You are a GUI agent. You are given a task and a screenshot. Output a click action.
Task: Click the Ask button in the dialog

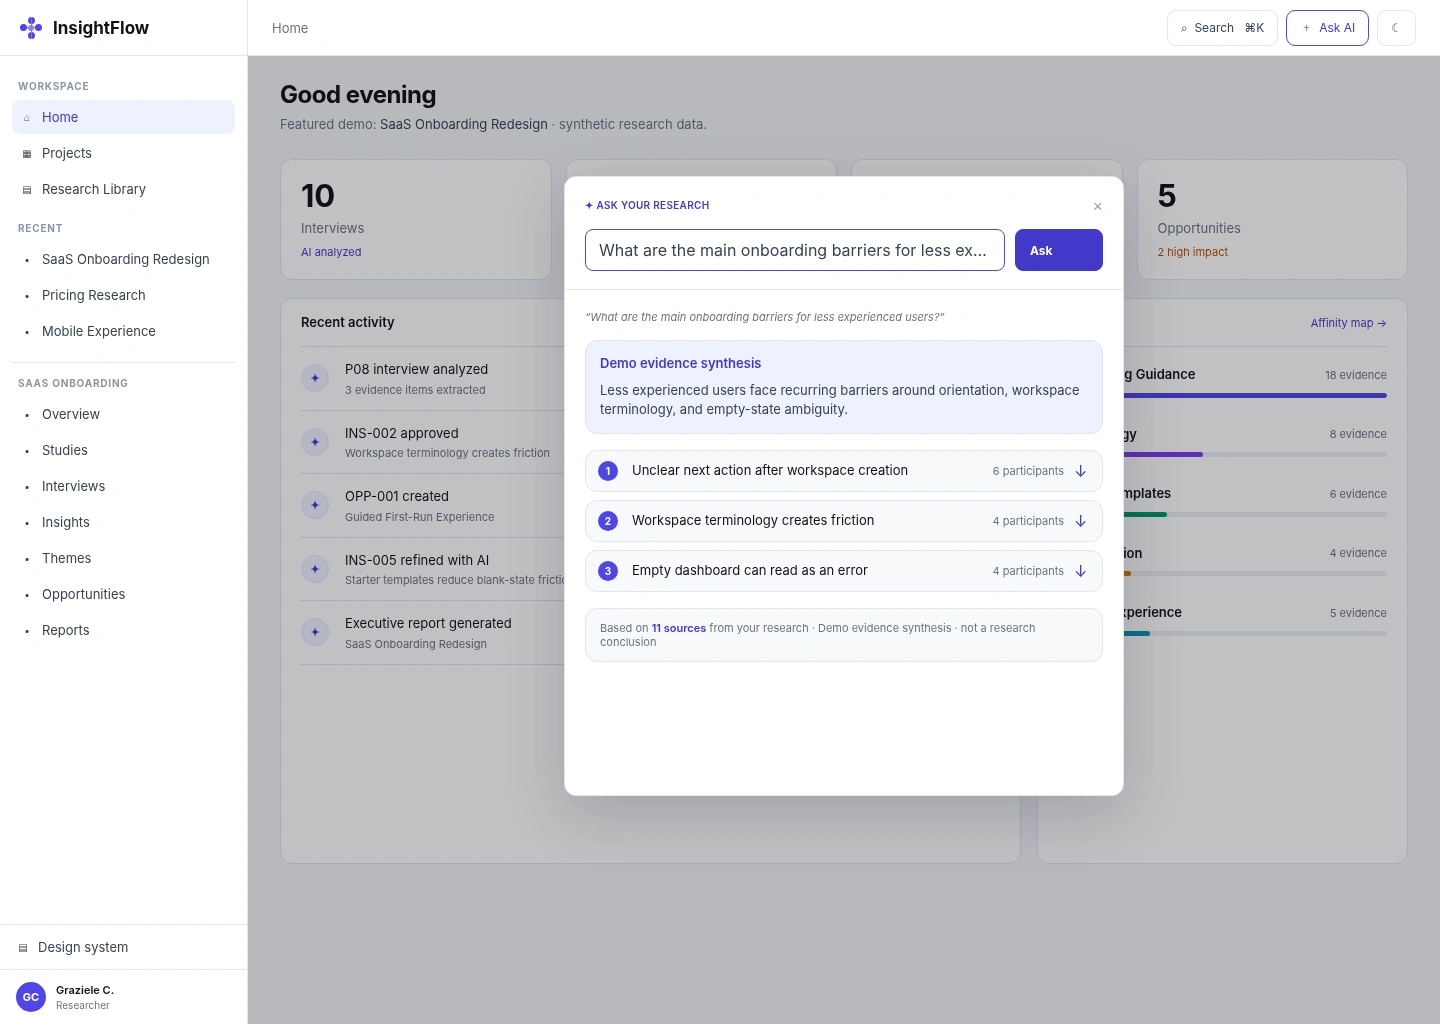(x=1059, y=250)
